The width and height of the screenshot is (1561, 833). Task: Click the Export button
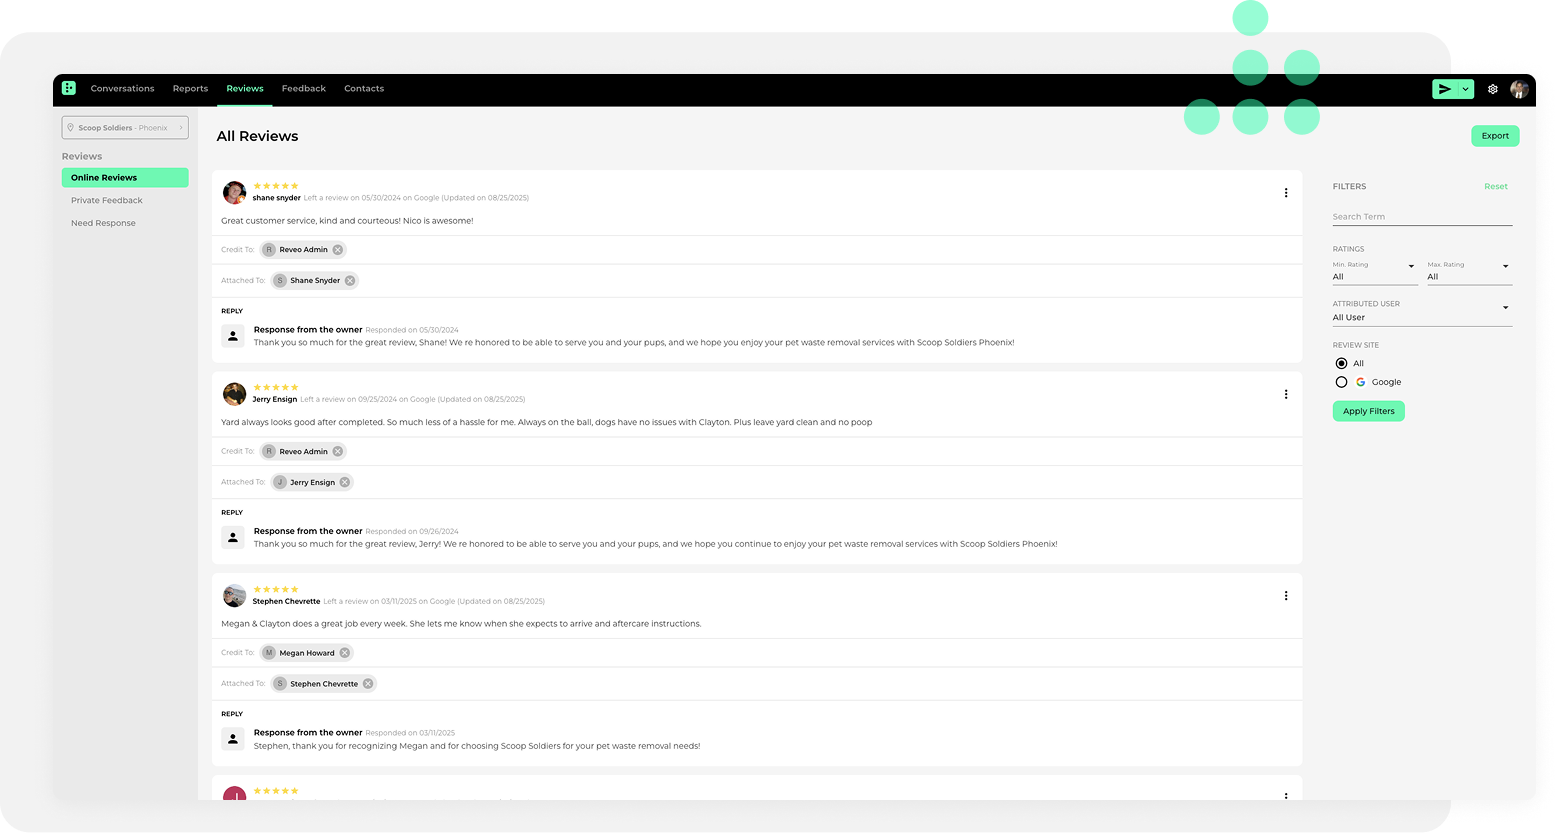[x=1494, y=136]
